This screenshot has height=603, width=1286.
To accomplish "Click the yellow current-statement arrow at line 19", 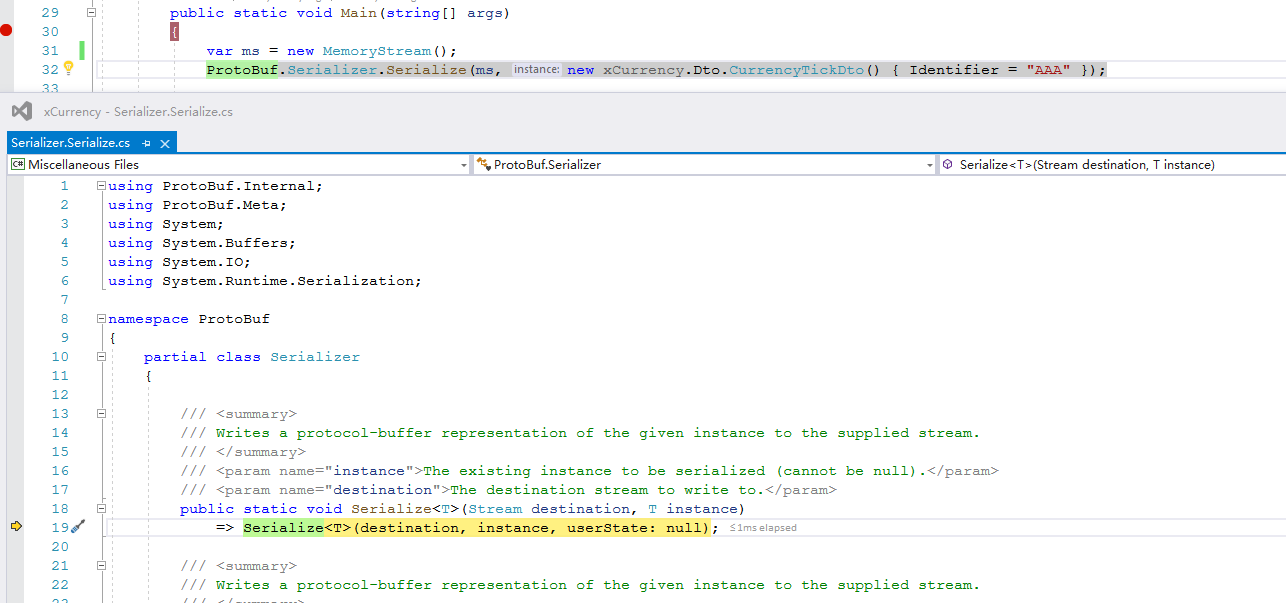I will coord(15,527).
